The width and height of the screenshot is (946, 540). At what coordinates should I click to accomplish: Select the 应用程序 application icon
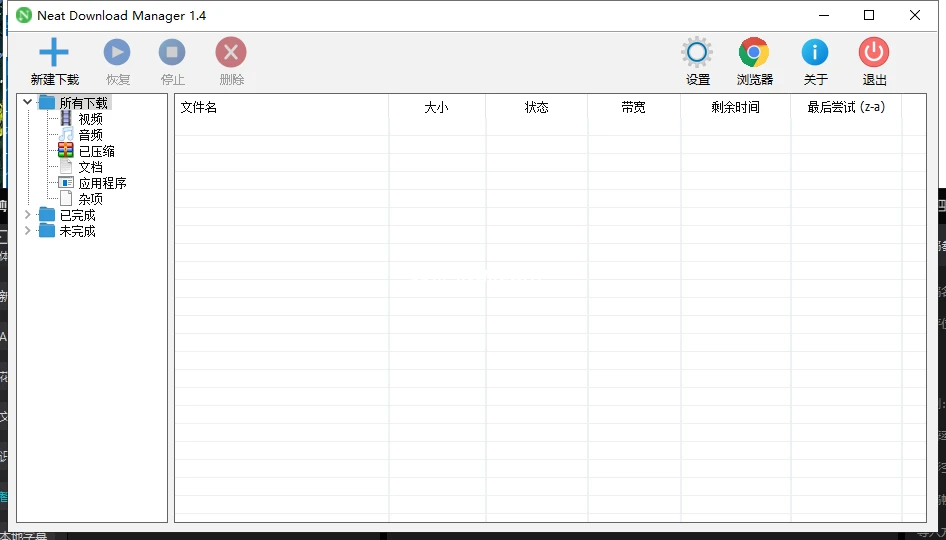pyautogui.click(x=66, y=182)
